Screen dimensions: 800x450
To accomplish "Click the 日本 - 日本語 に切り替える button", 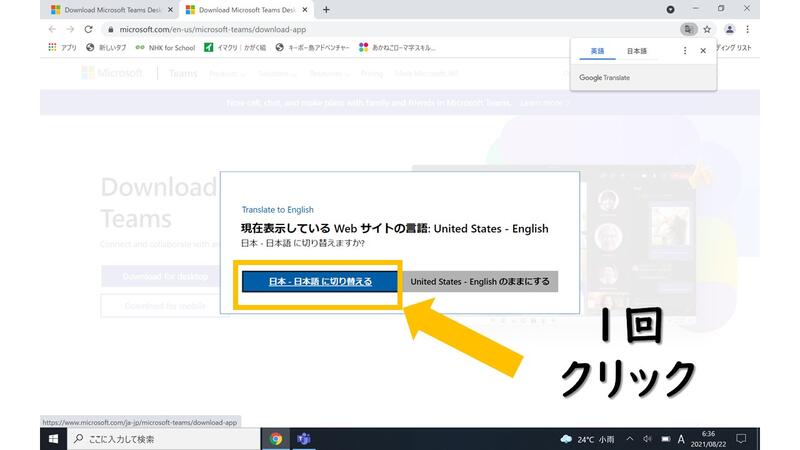I will [x=320, y=282].
